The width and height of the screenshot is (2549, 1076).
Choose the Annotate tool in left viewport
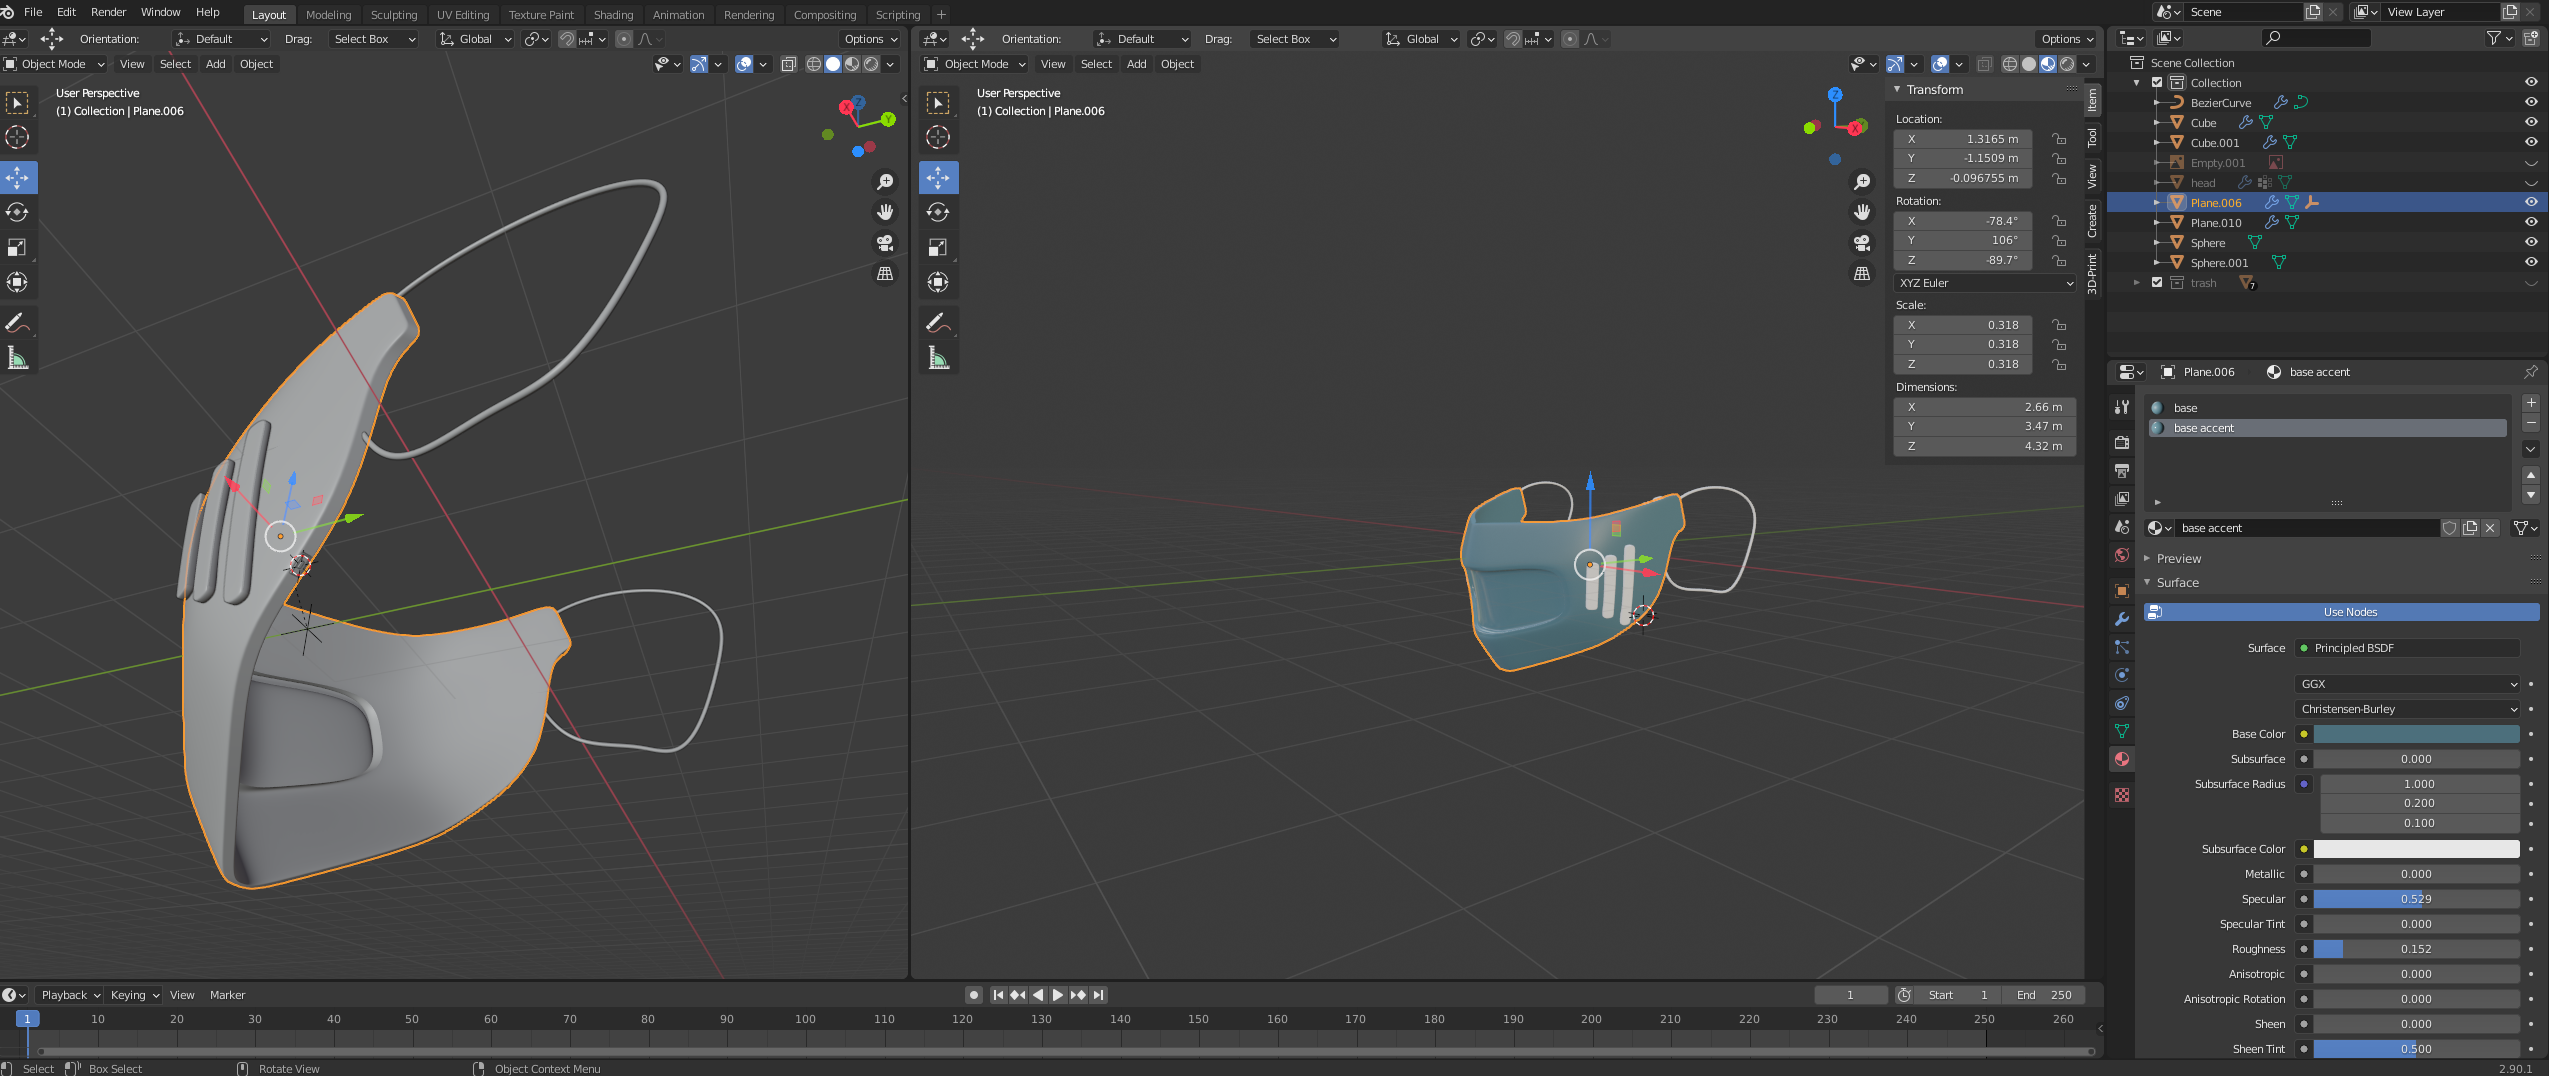coord(17,322)
